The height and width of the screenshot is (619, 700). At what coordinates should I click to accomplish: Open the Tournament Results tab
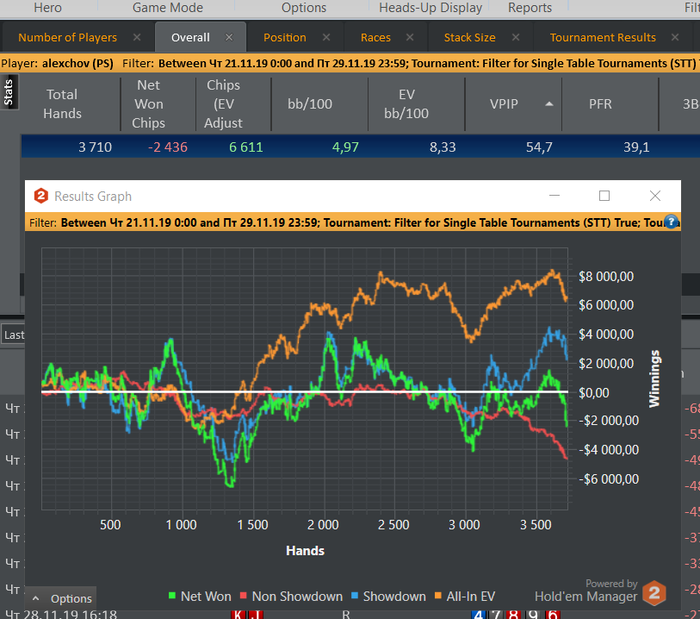click(603, 37)
